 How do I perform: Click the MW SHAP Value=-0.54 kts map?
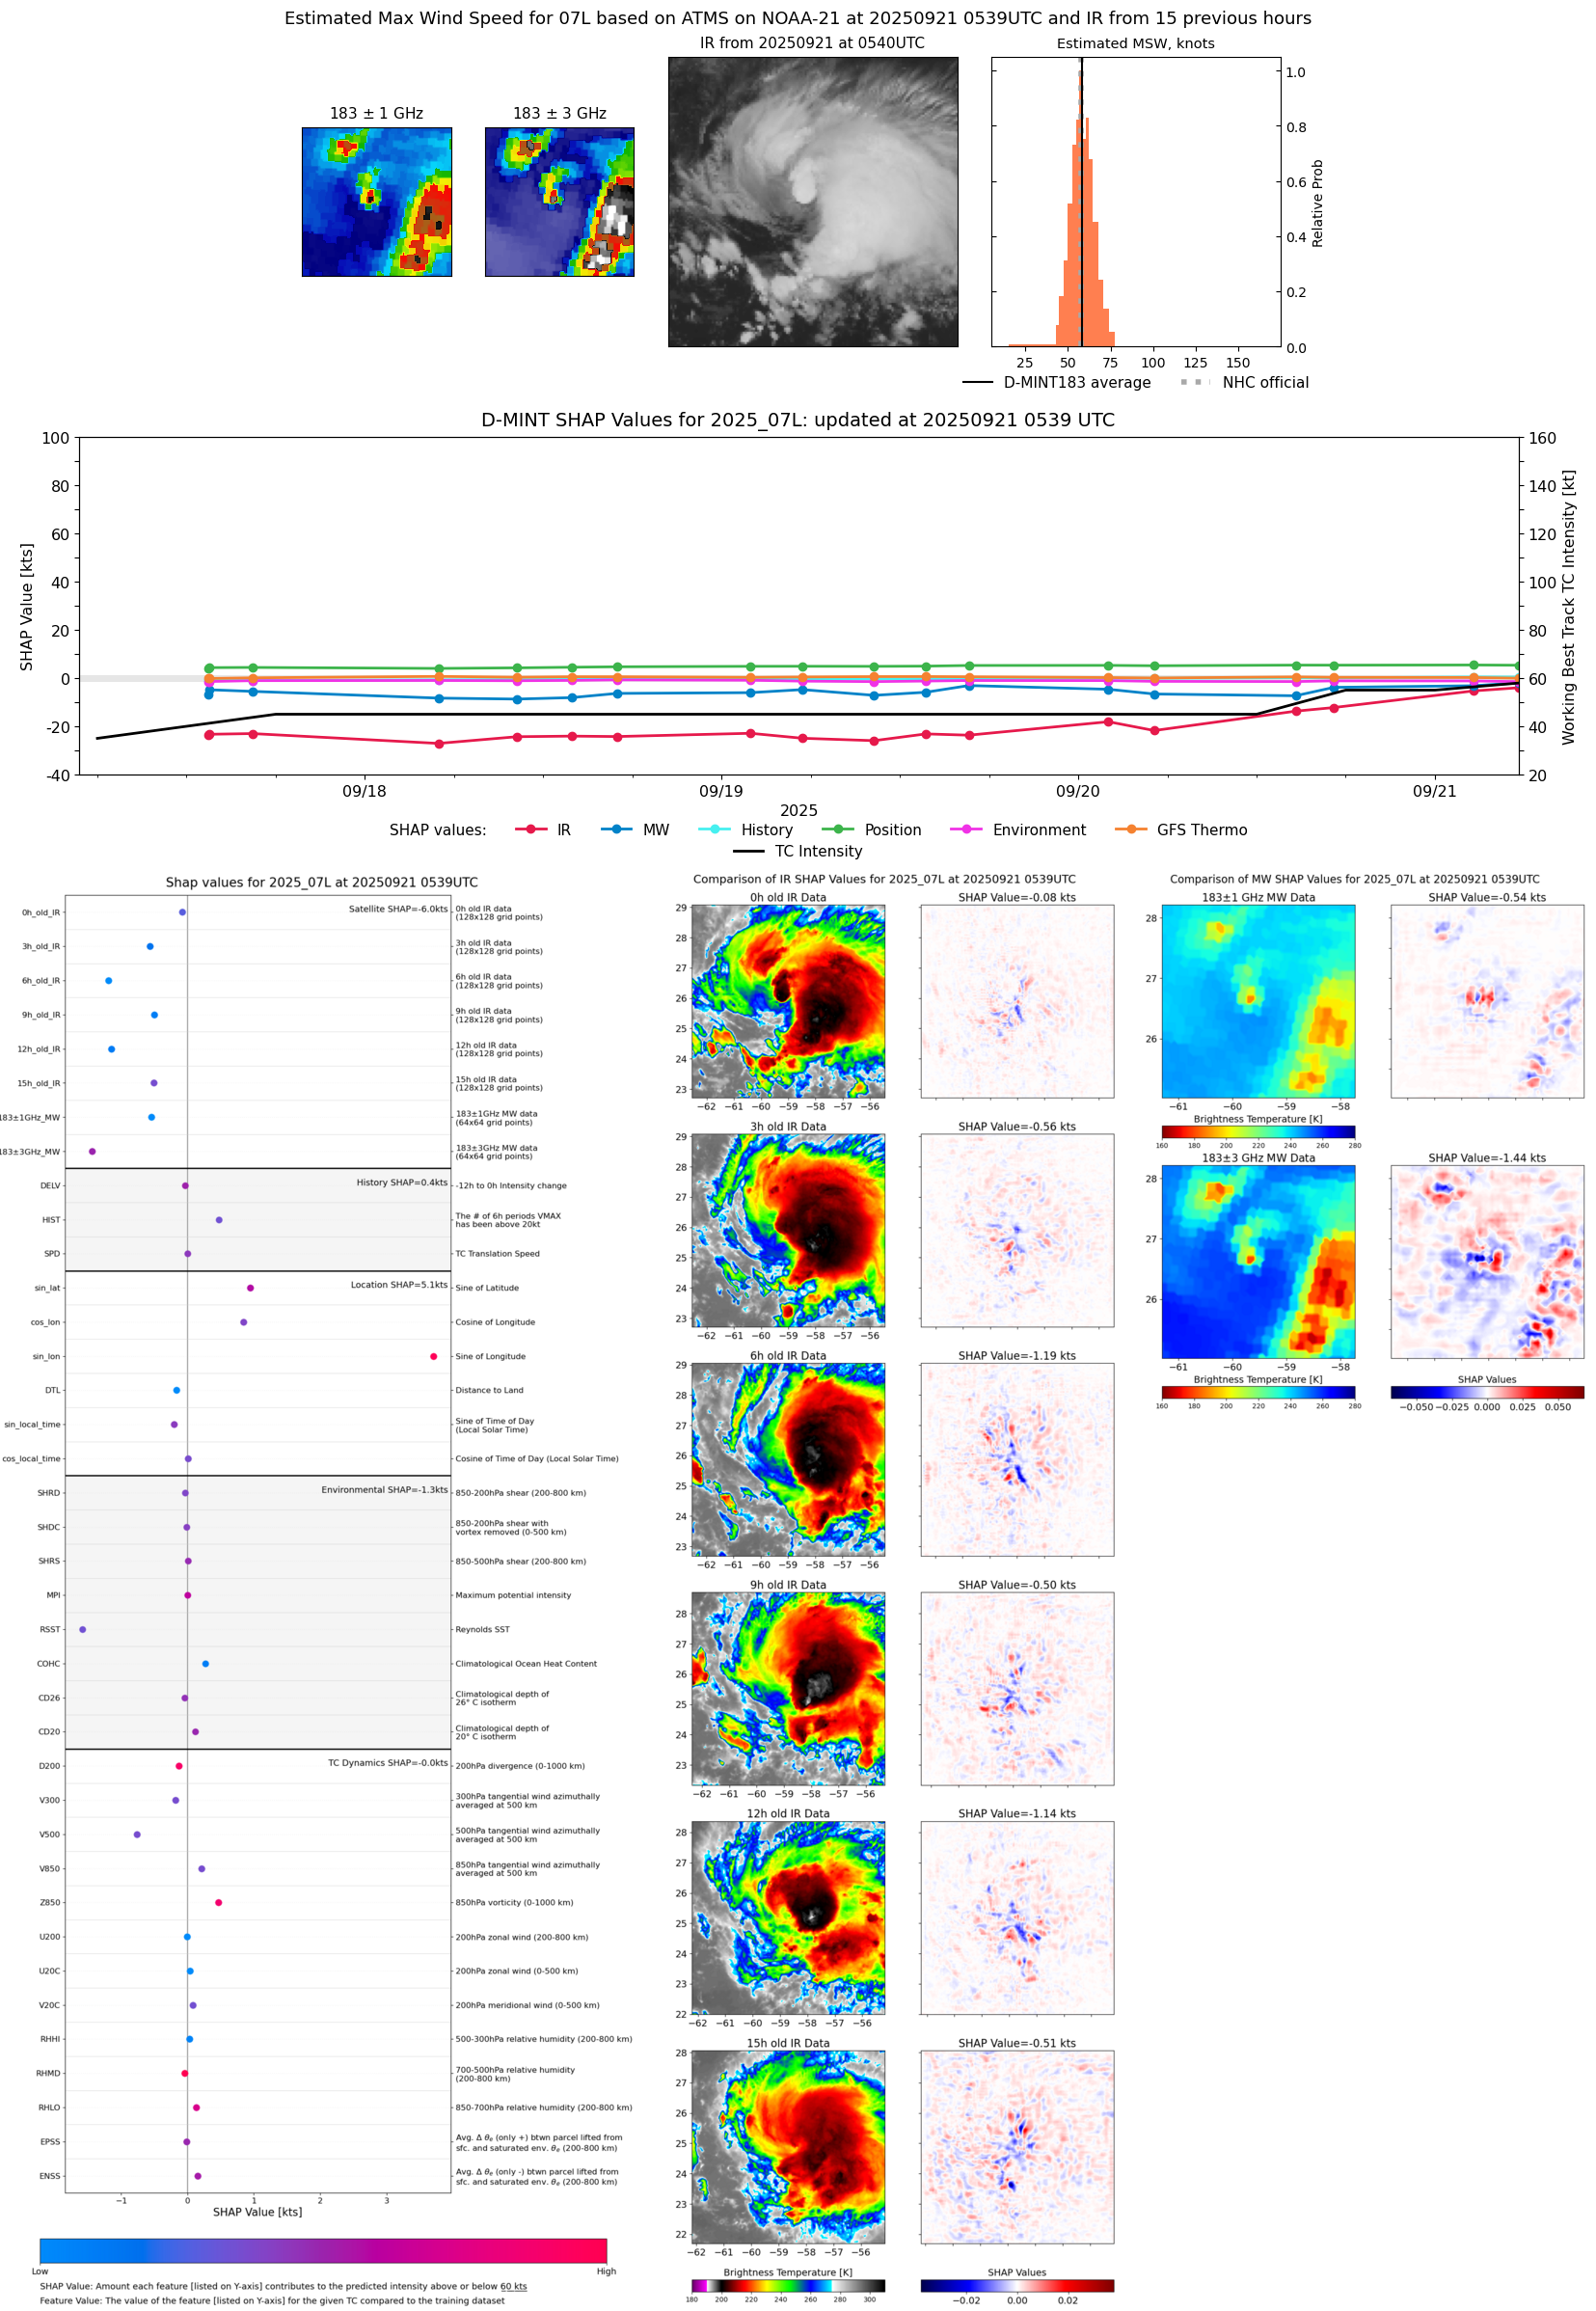tap(1487, 1001)
